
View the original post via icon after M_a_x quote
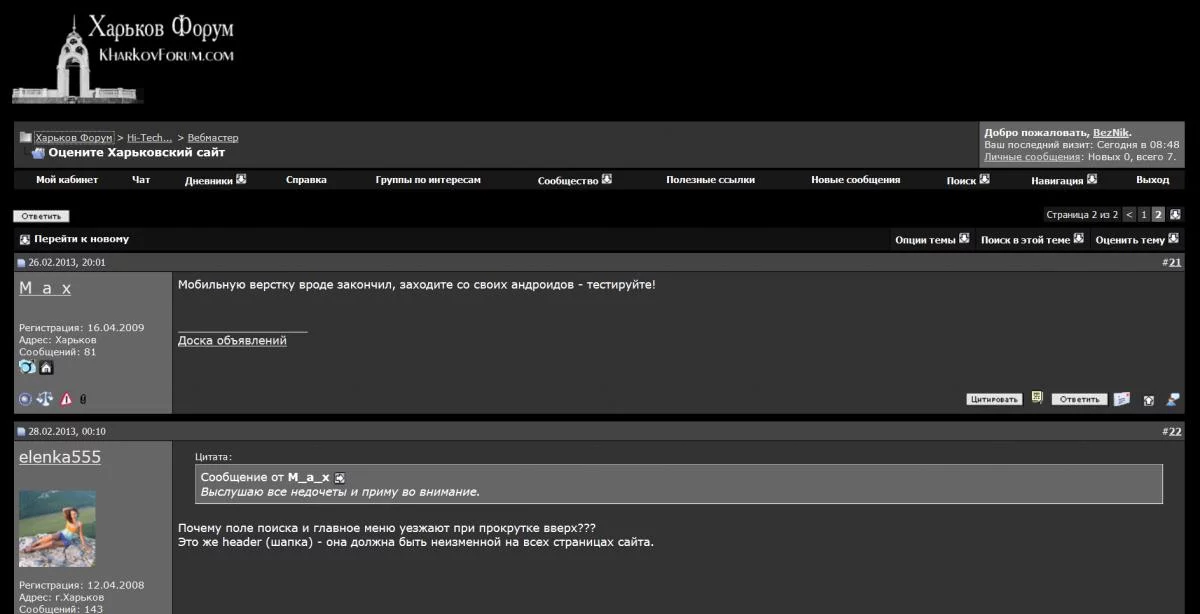[x=340, y=478]
